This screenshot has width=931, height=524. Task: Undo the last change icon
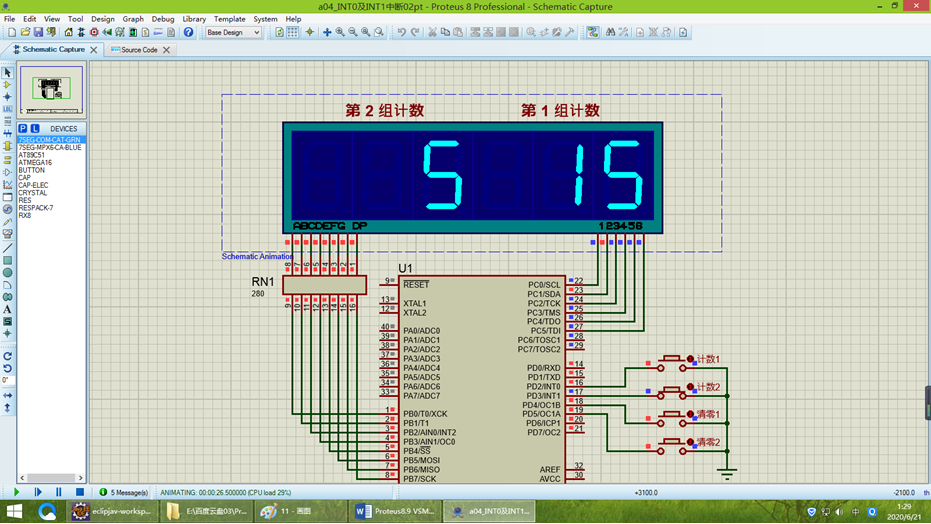point(402,32)
